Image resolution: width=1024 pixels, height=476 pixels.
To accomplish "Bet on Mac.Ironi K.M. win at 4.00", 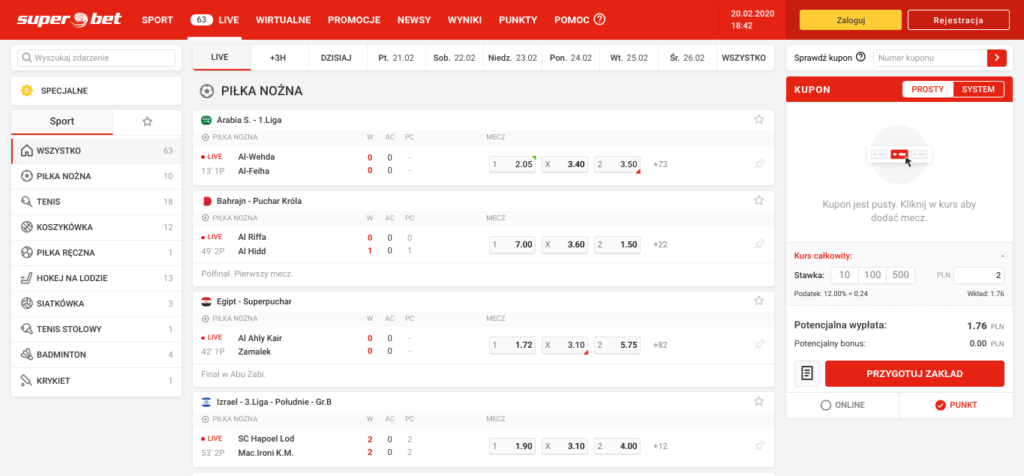I will (617, 446).
